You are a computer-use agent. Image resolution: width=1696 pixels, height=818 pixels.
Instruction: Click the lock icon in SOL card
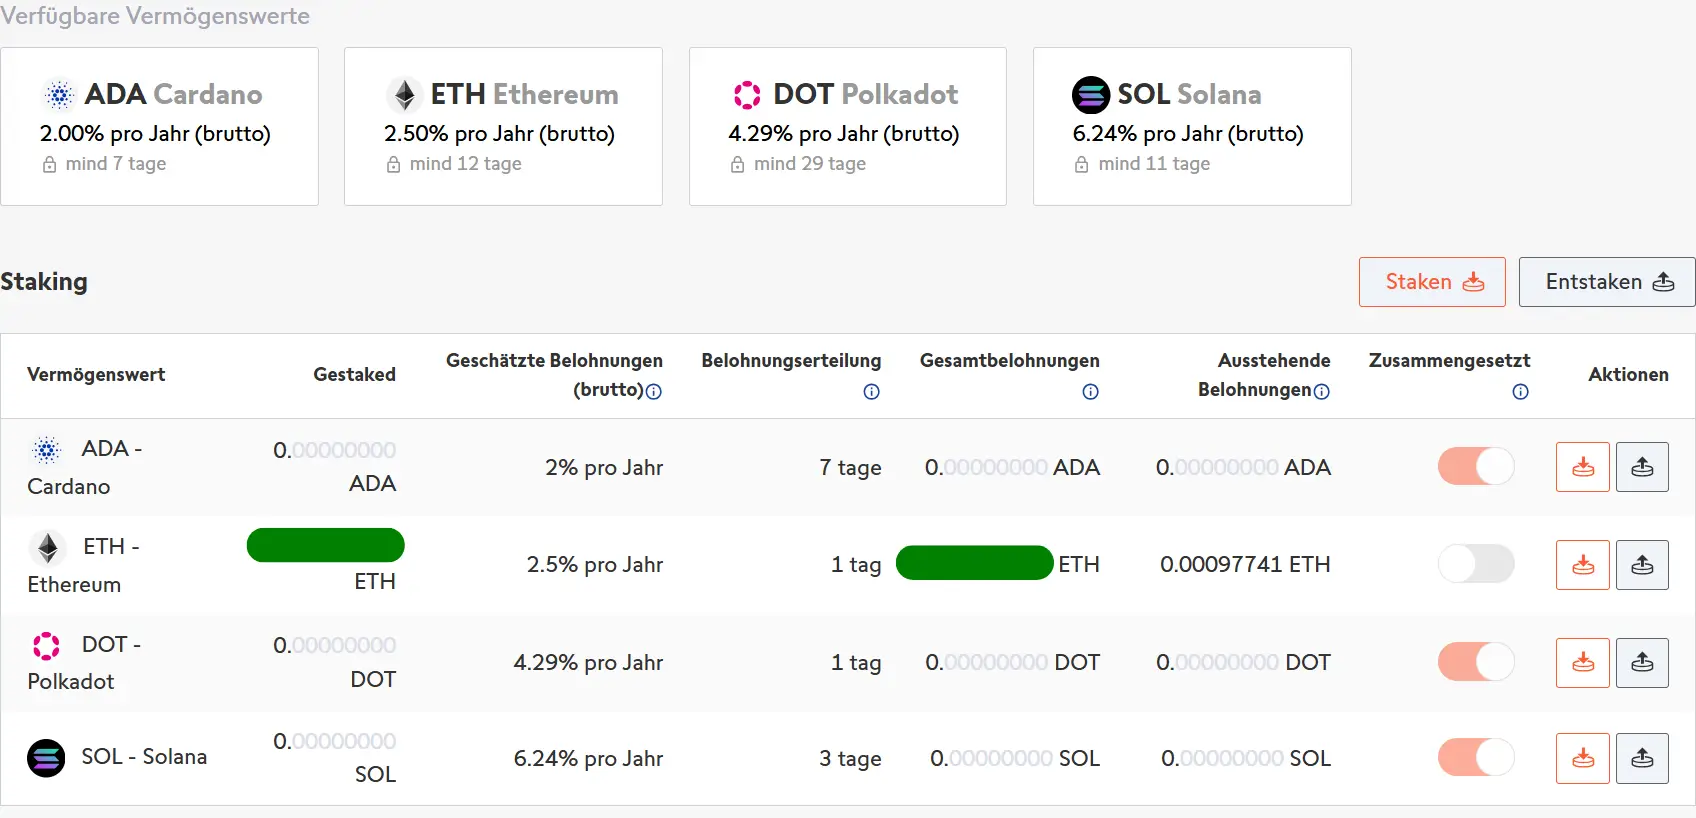[x=1082, y=165]
